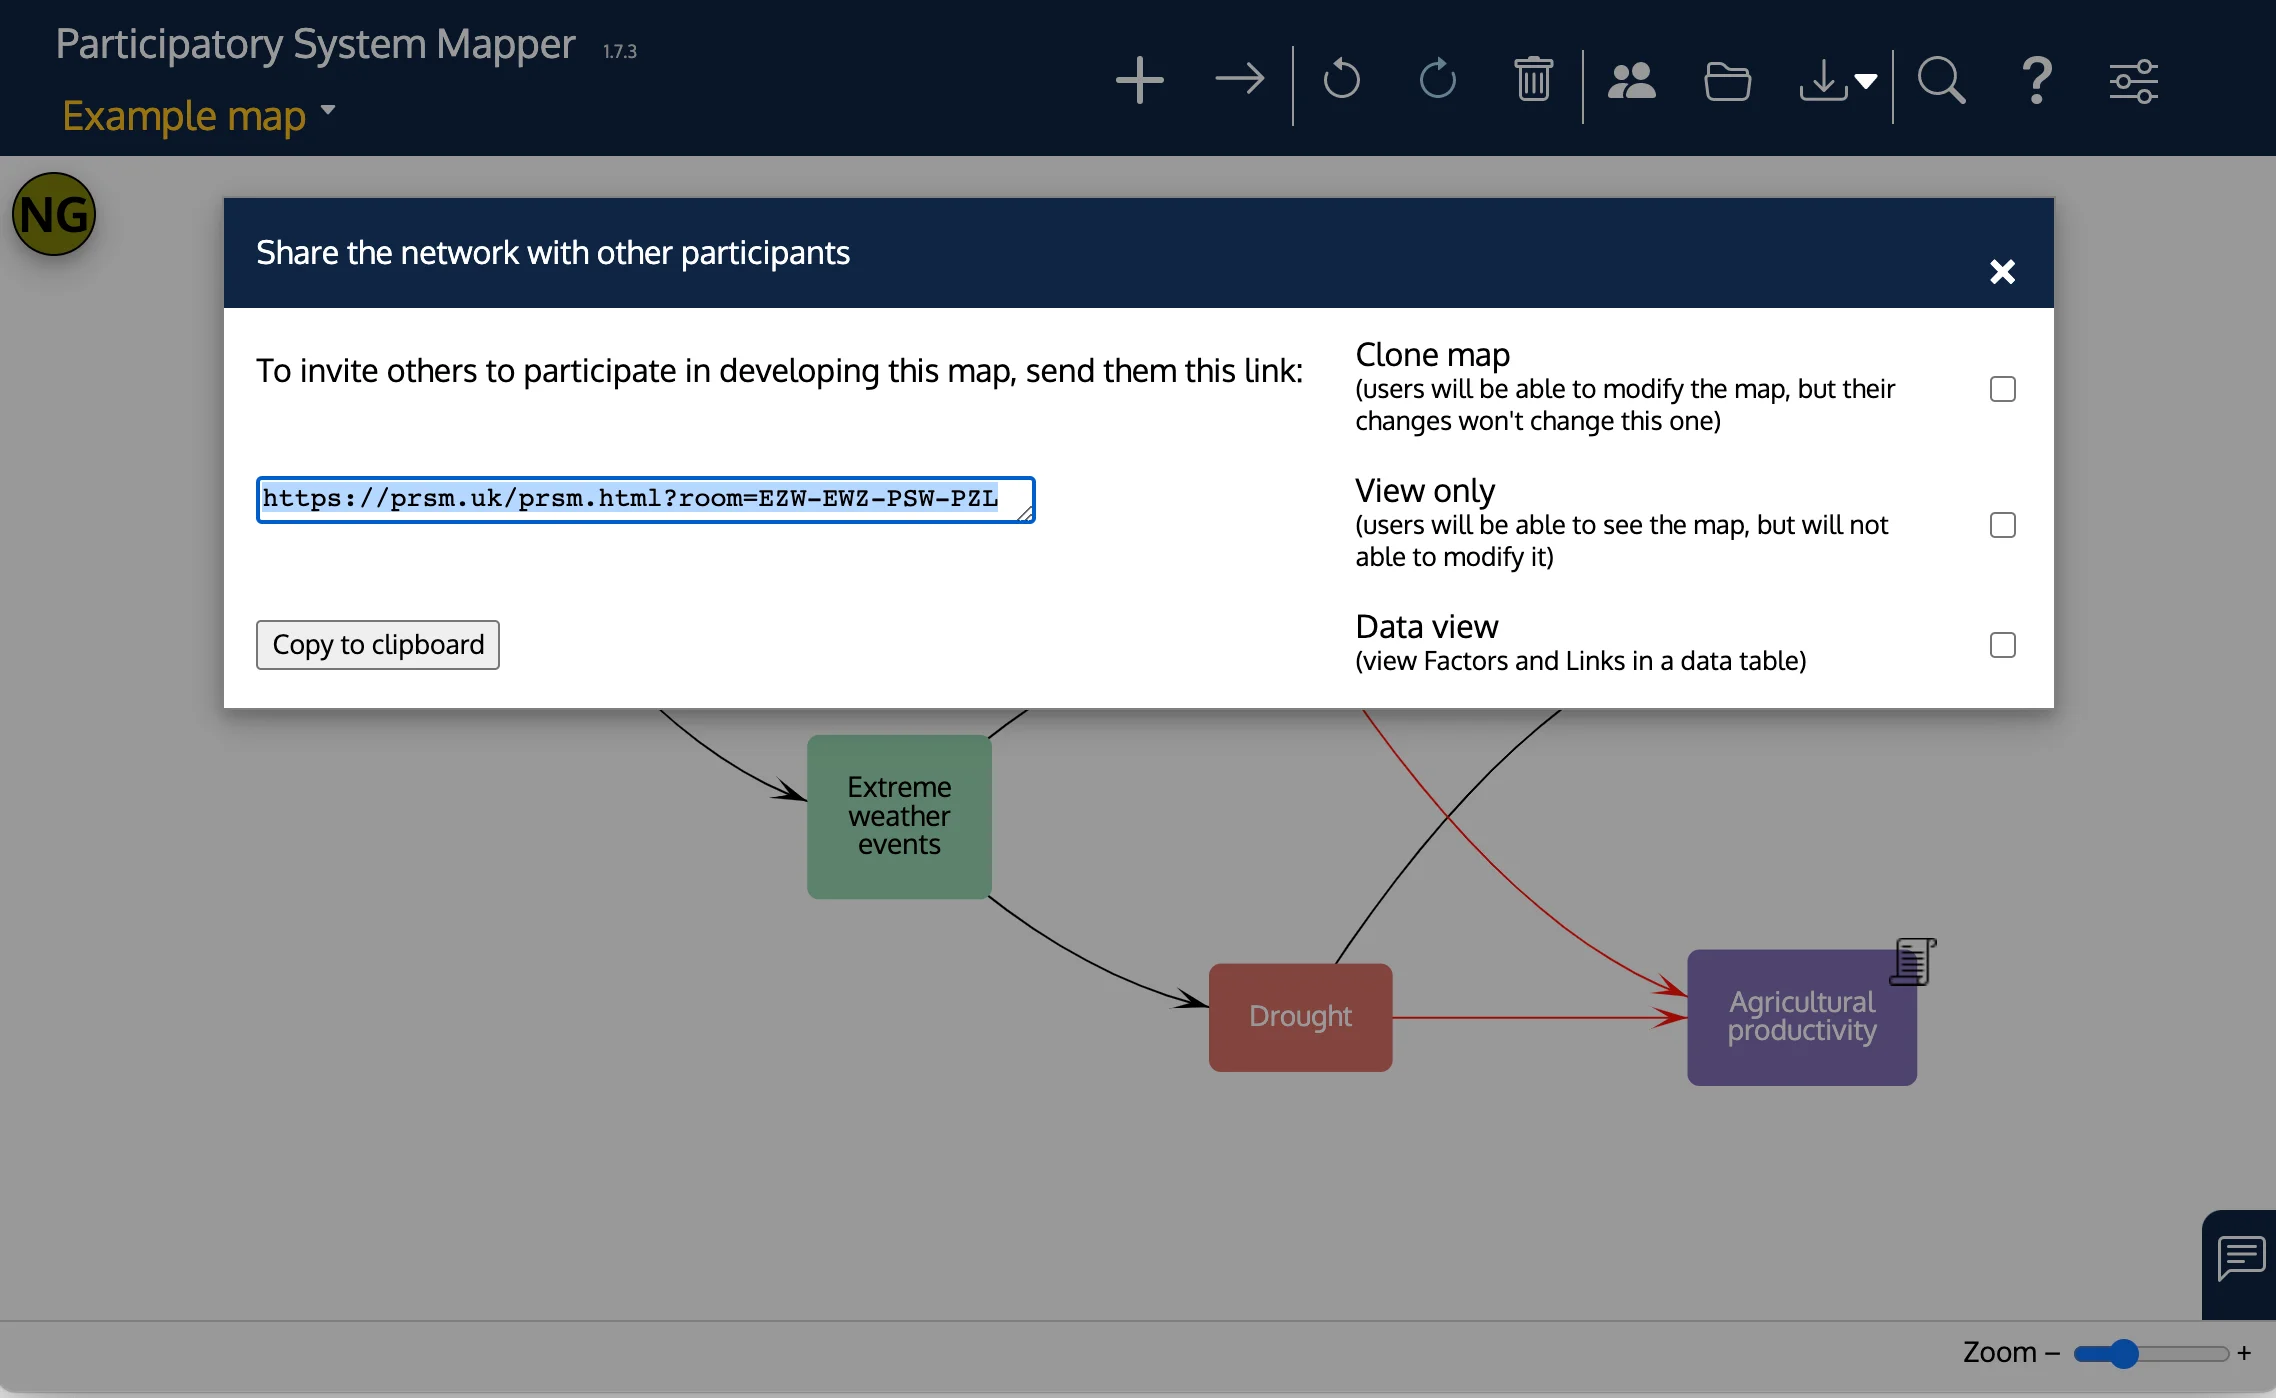
Task: Open the share participants icon
Action: pyautogui.click(x=1630, y=80)
